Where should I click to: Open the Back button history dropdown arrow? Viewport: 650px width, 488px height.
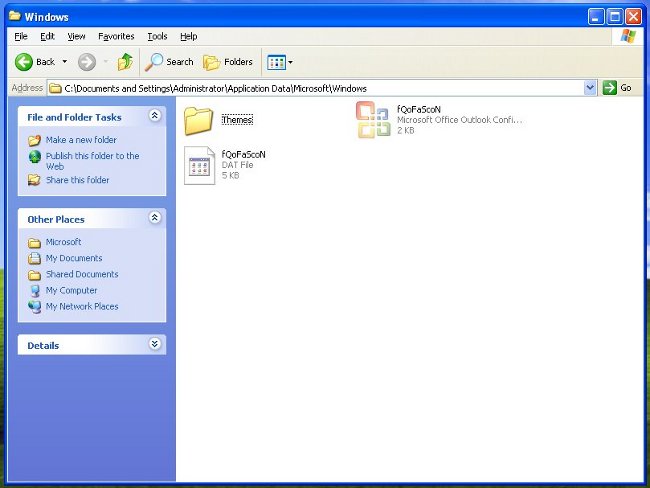pos(65,62)
